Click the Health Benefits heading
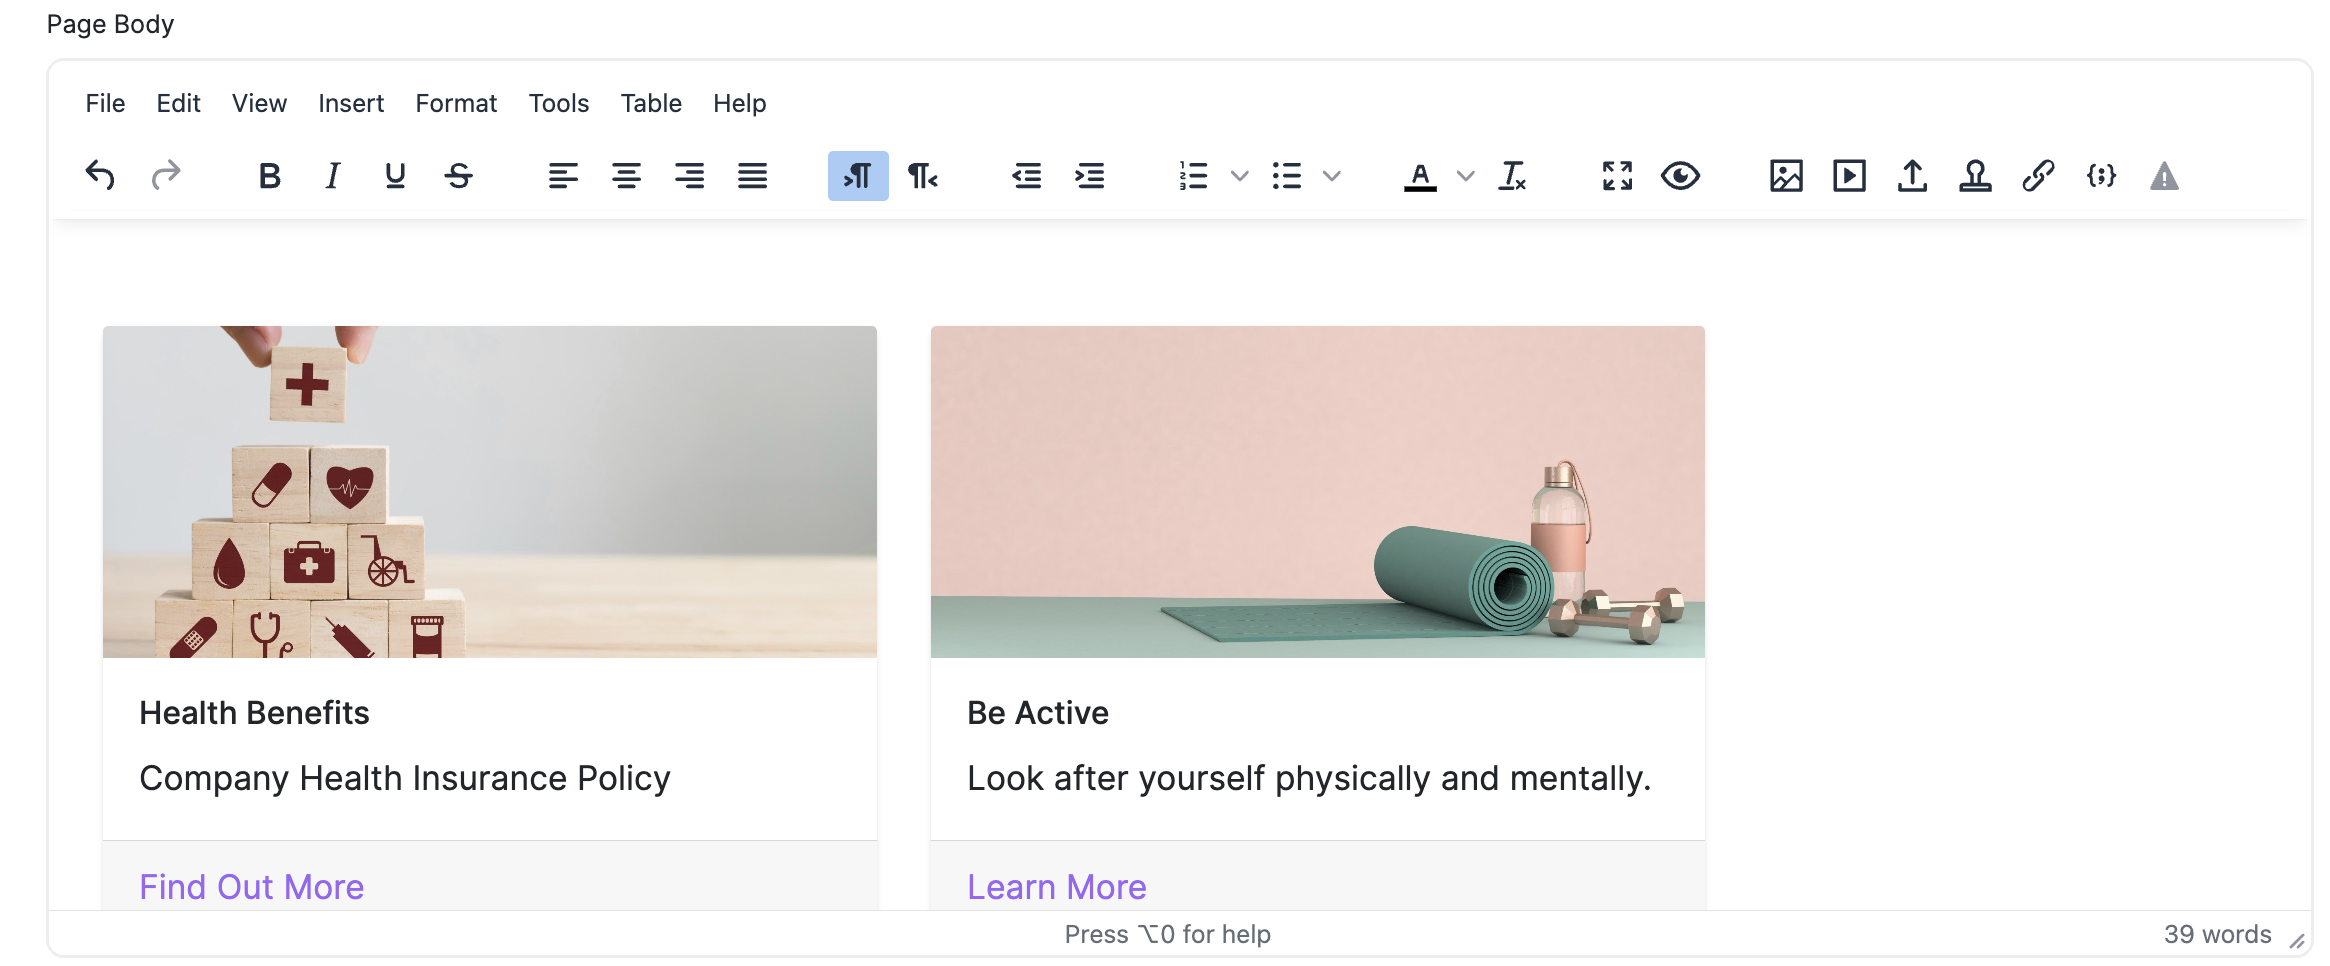The image size is (2330, 966). point(254,713)
